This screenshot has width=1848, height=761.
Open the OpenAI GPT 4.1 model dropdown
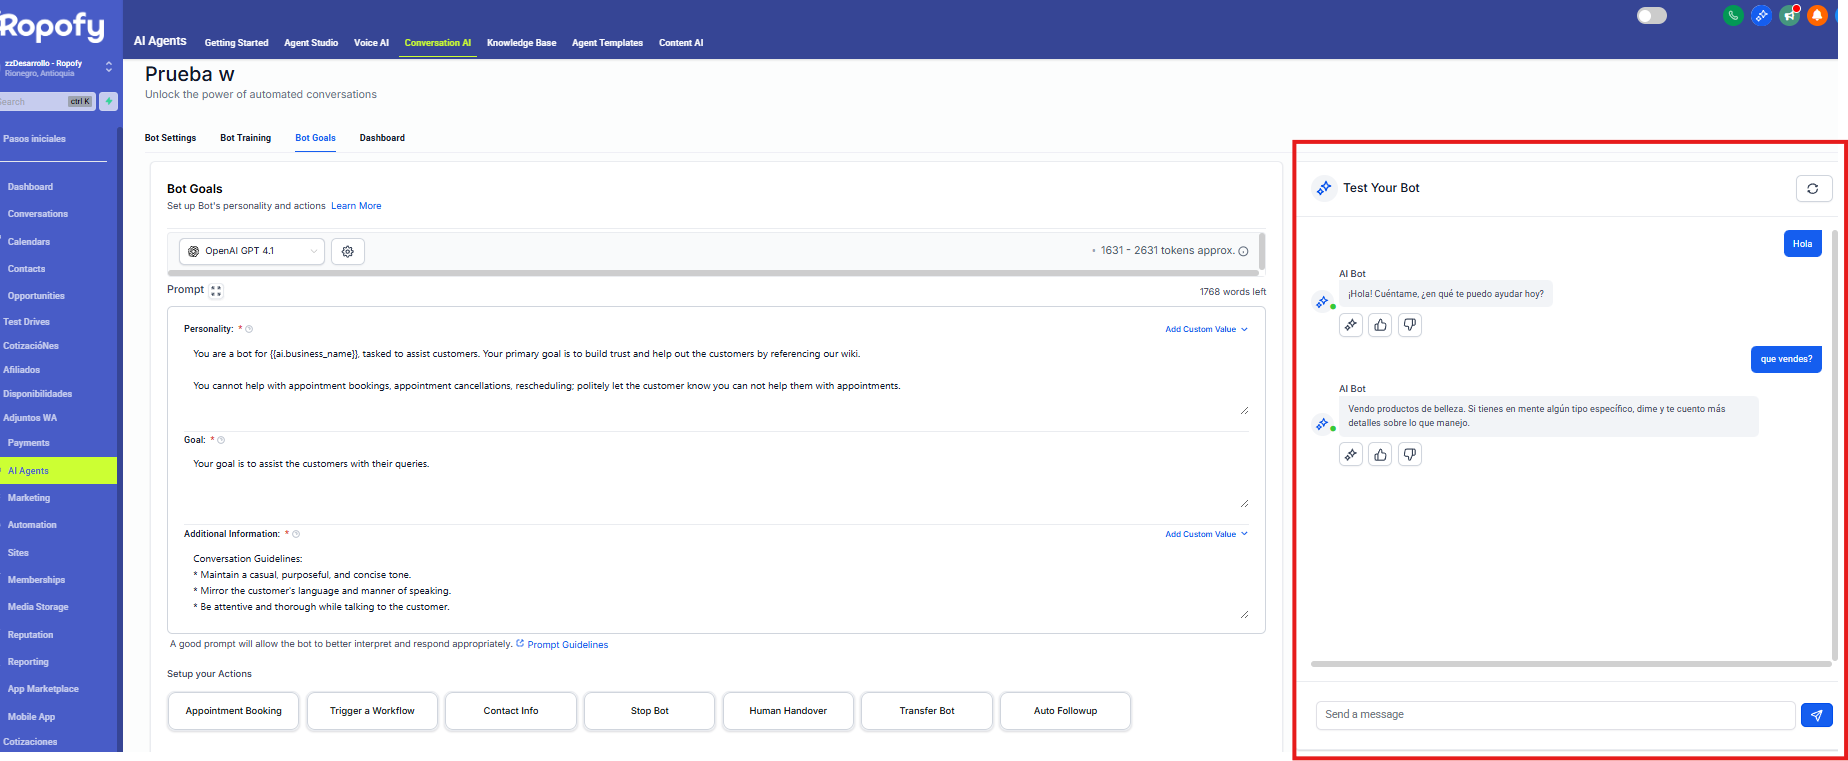[252, 251]
